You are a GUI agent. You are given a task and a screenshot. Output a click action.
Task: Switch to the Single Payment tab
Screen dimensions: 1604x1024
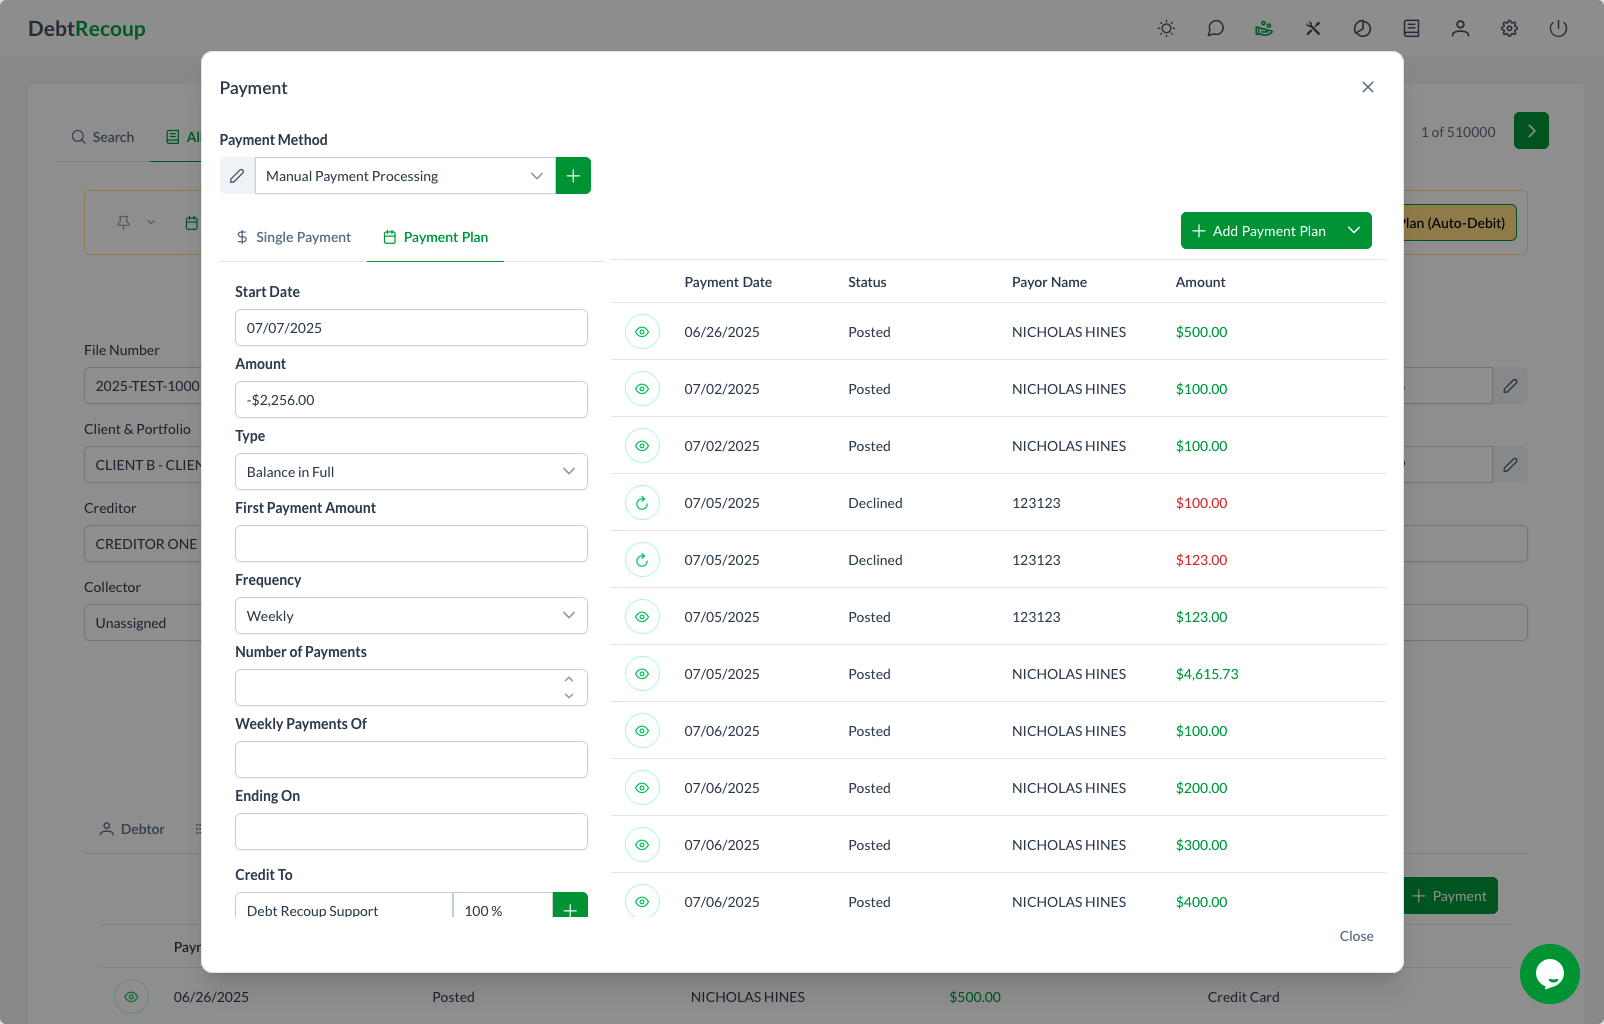[x=293, y=237]
